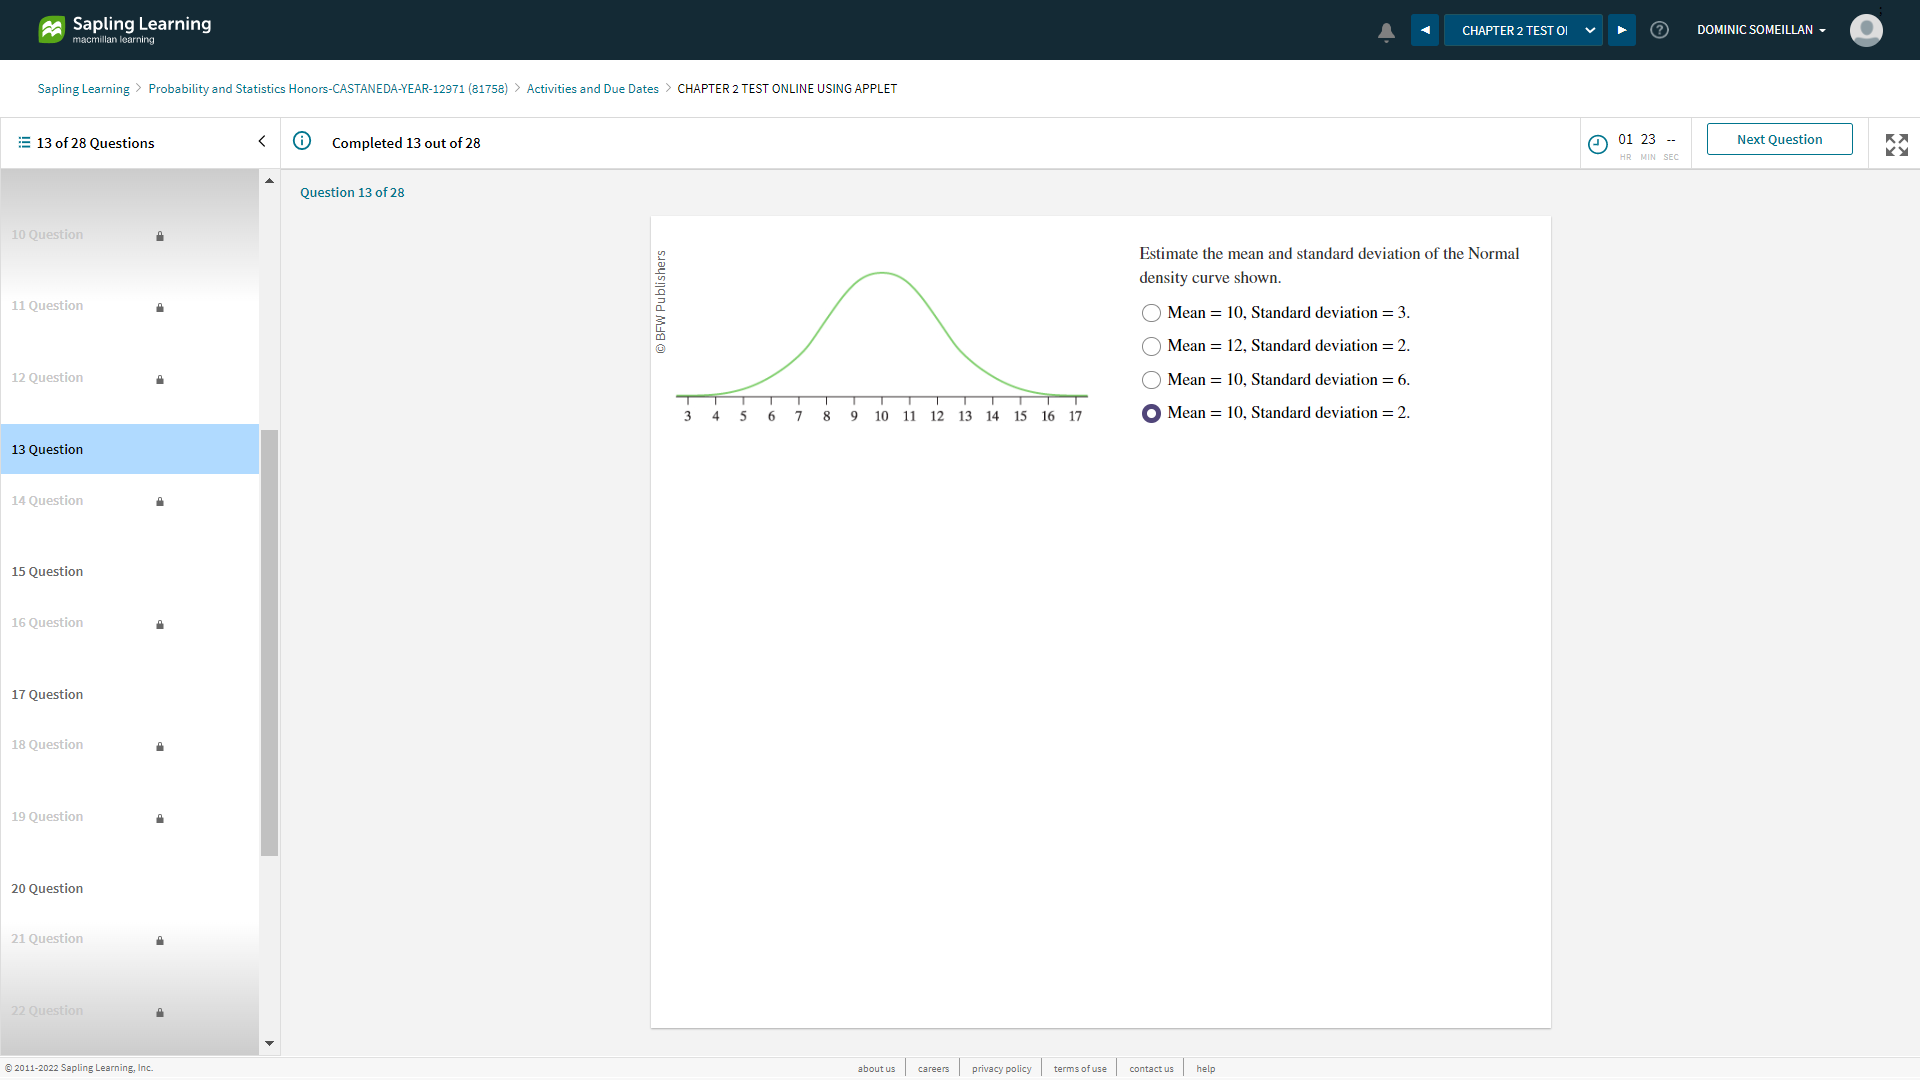This screenshot has width=1920, height=1080.
Task: Click the timer clock icon
Action: click(x=1598, y=144)
